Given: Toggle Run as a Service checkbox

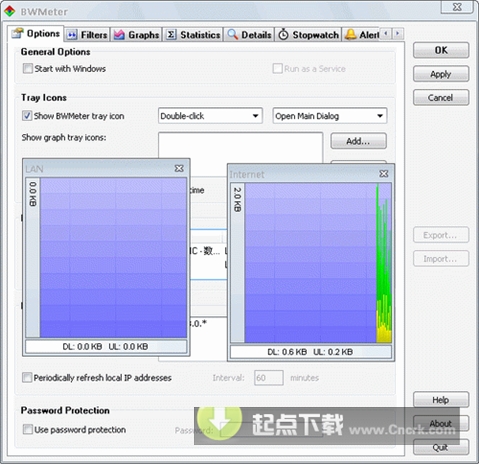Looking at the screenshot, I should pos(277,69).
